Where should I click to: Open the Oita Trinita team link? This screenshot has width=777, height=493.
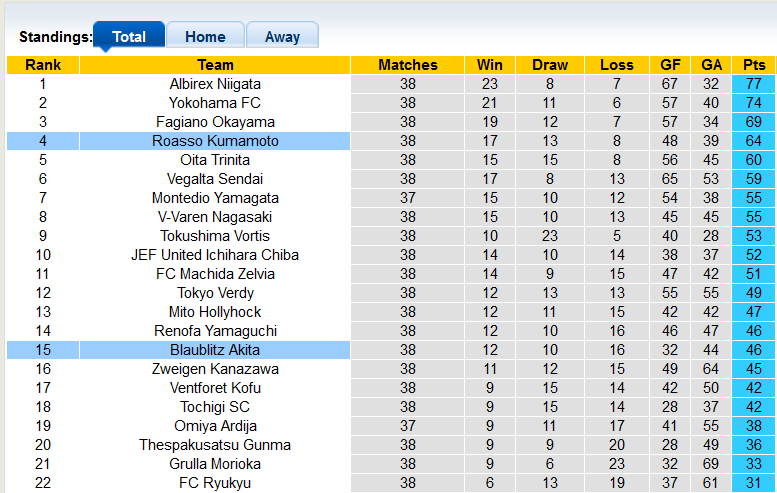[x=215, y=160]
